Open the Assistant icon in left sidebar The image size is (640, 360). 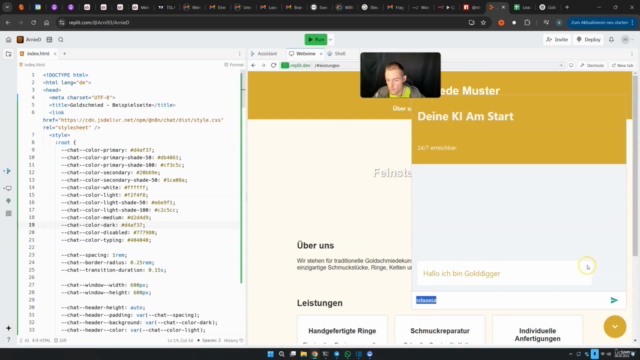(x=8, y=171)
